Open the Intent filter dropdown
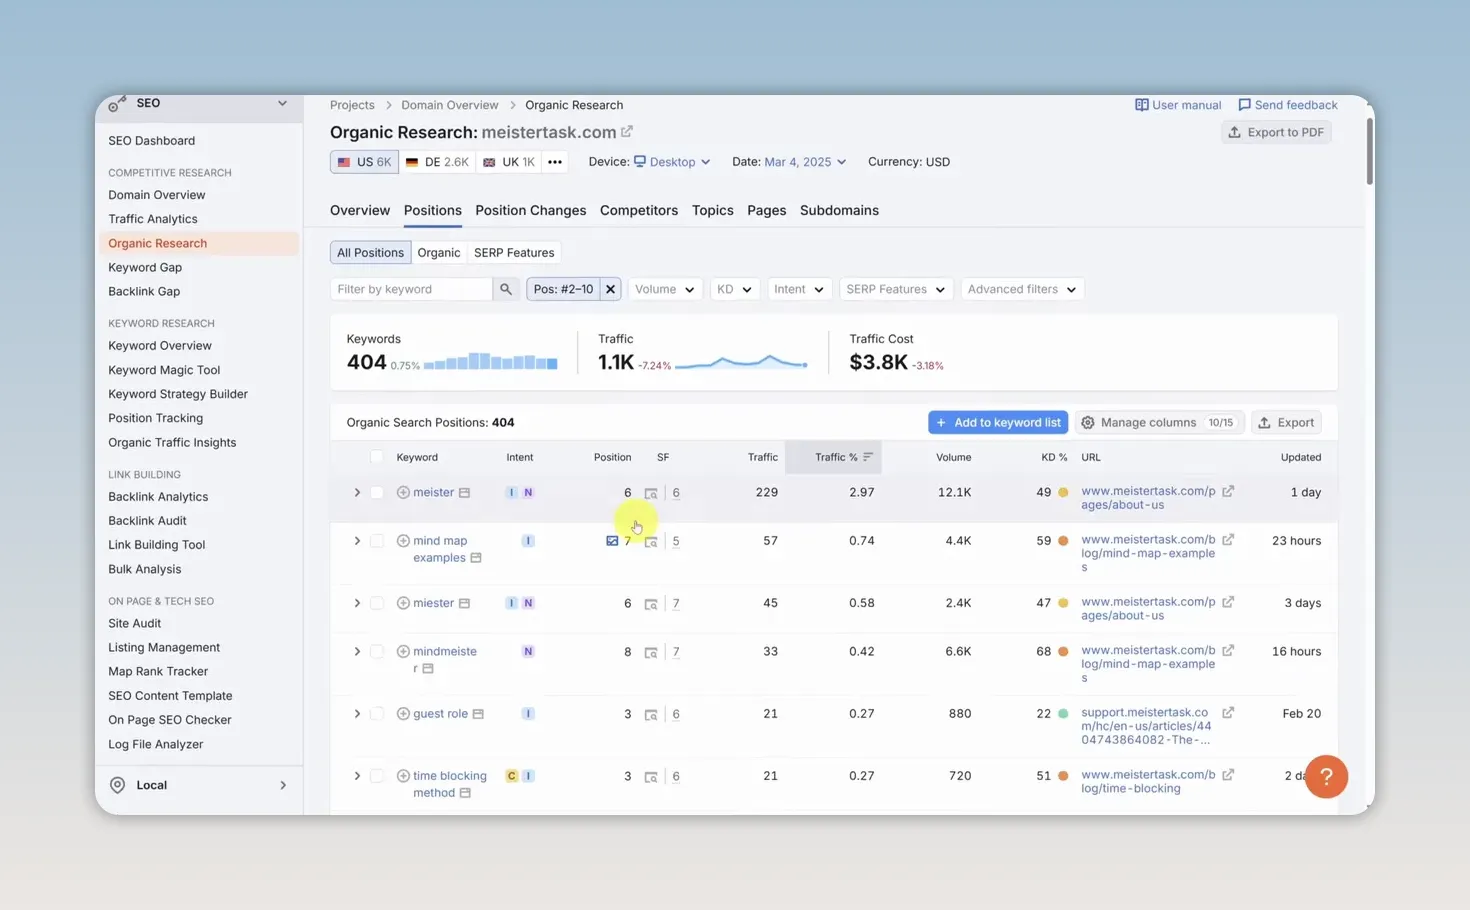The image size is (1470, 910). click(799, 289)
